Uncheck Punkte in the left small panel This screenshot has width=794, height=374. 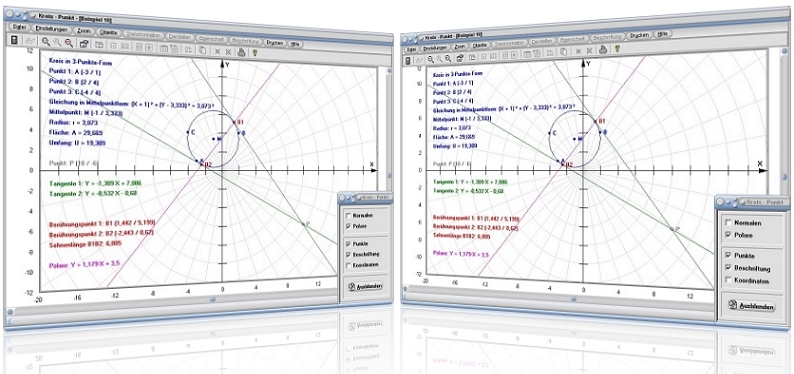(347, 243)
